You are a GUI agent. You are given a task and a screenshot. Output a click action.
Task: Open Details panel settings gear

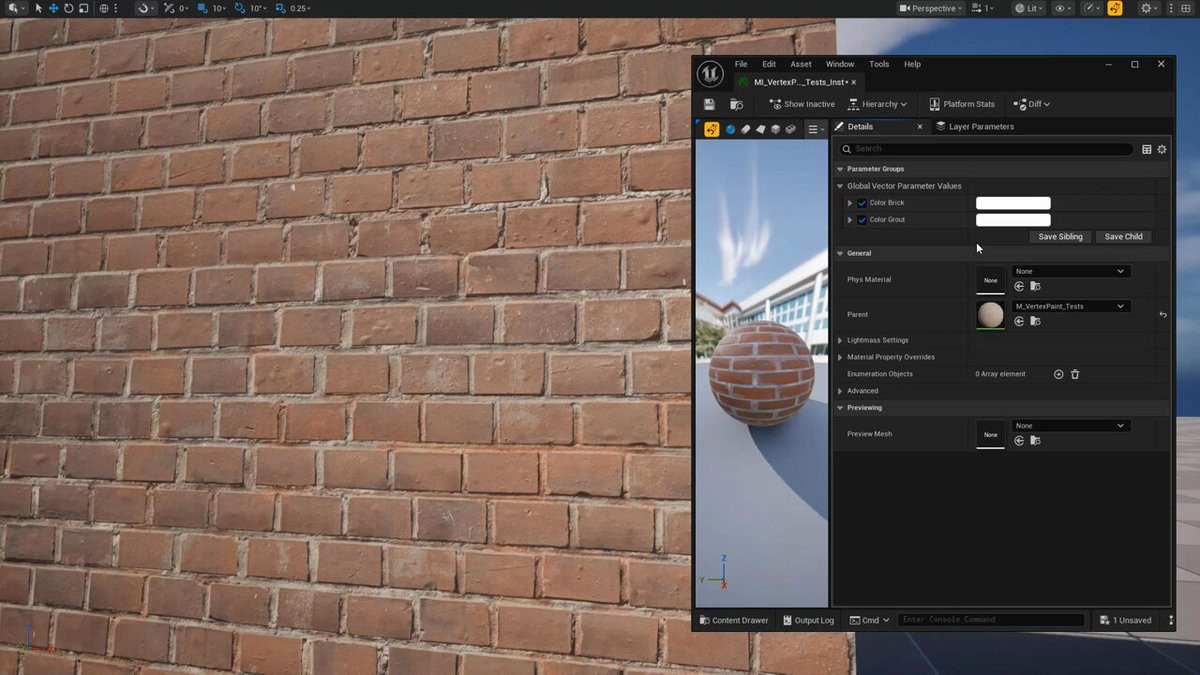[x=1162, y=149]
